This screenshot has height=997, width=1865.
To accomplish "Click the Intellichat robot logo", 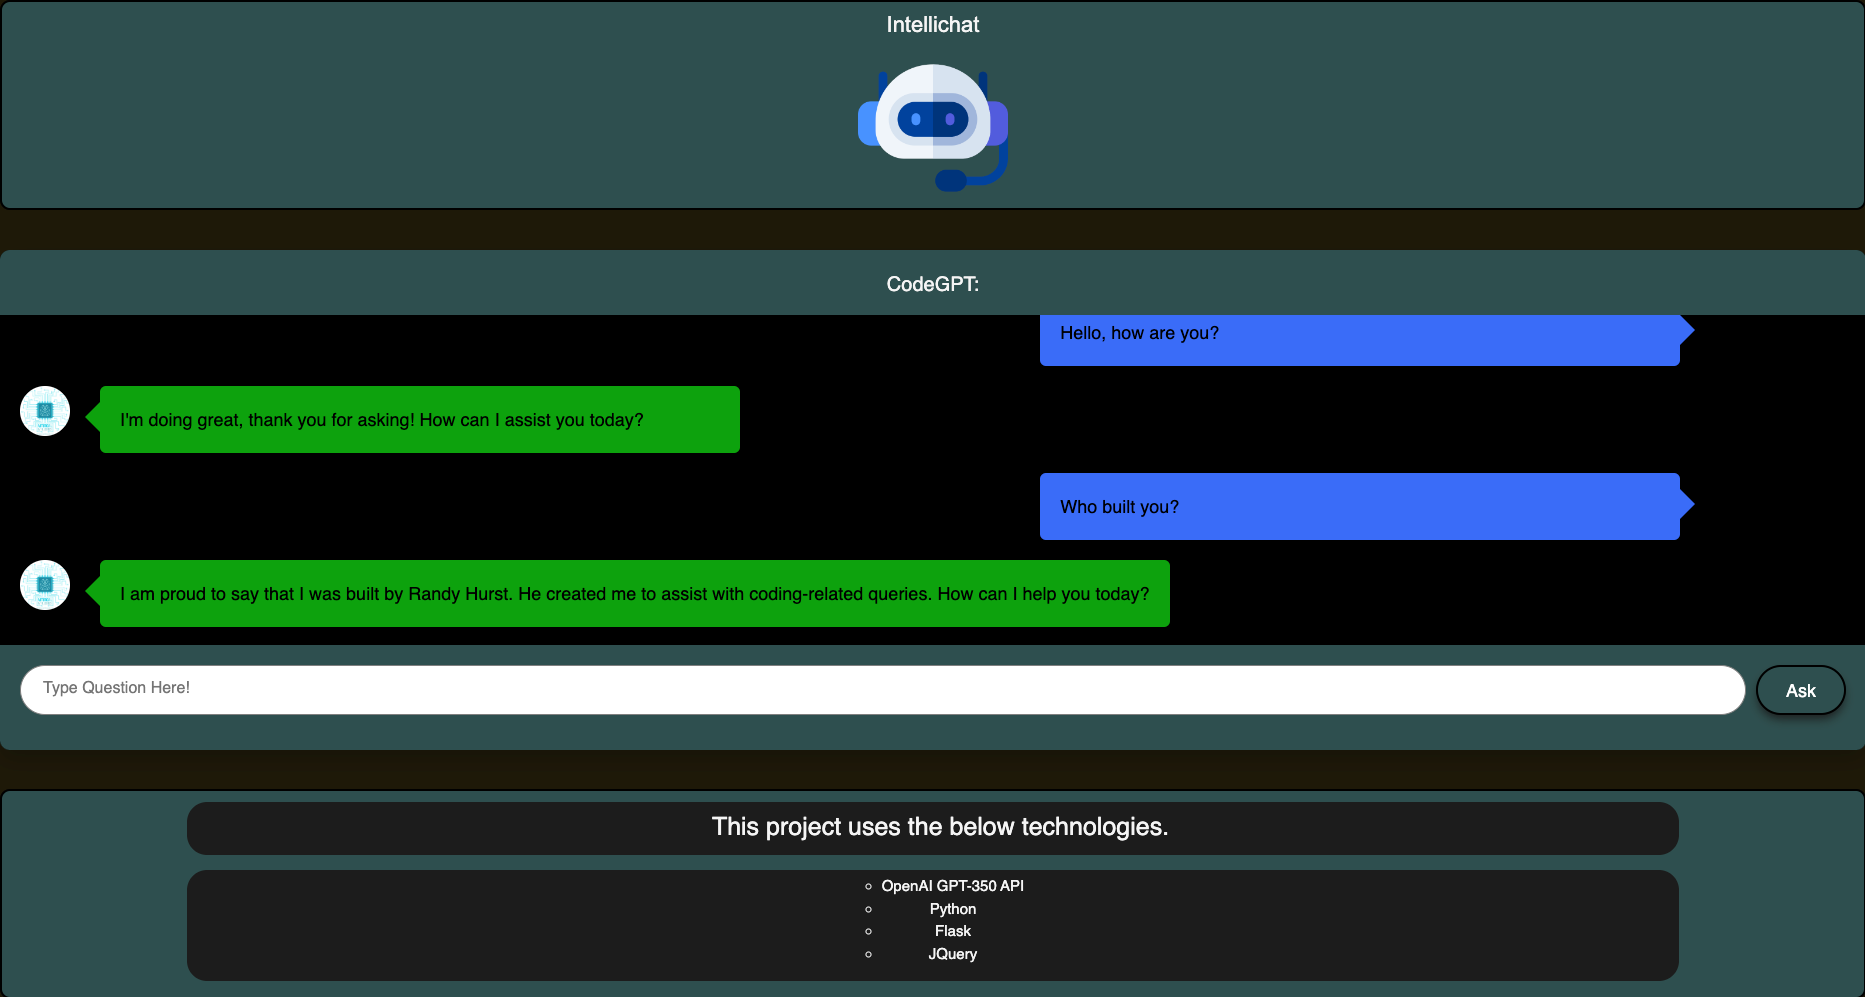I will pyautogui.click(x=933, y=127).
